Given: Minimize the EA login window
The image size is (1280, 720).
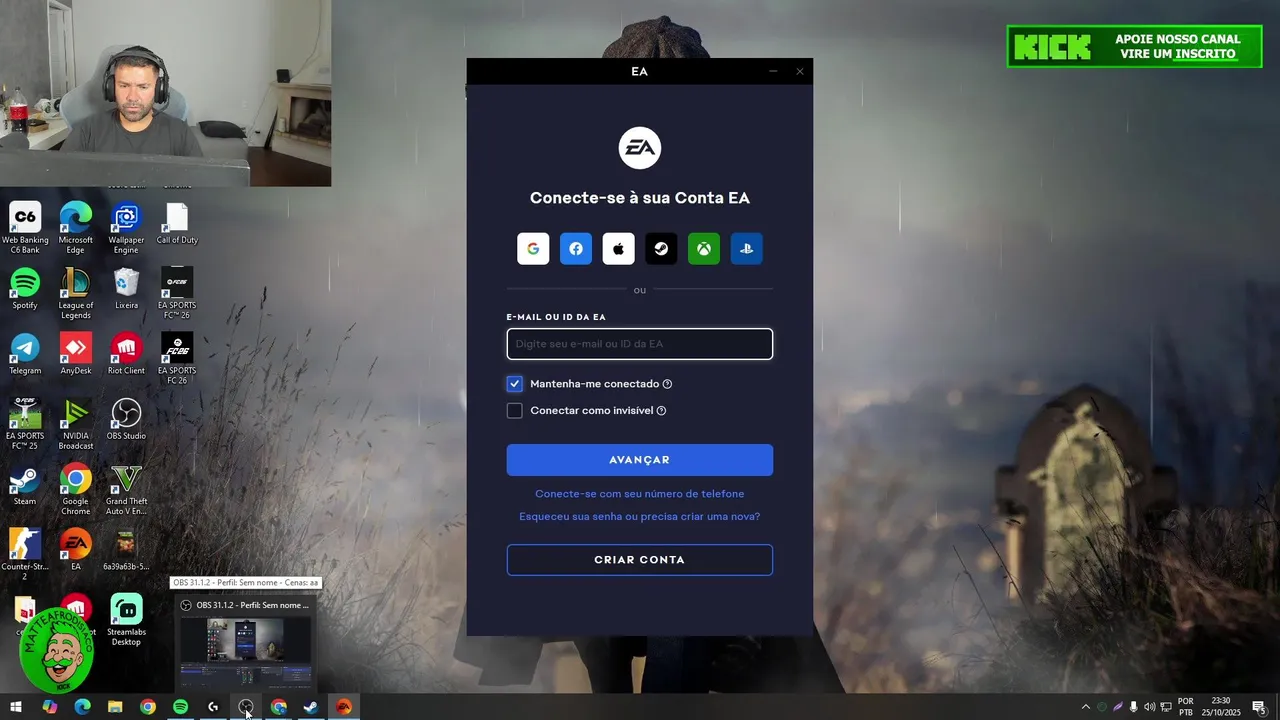Looking at the screenshot, I should [x=773, y=71].
